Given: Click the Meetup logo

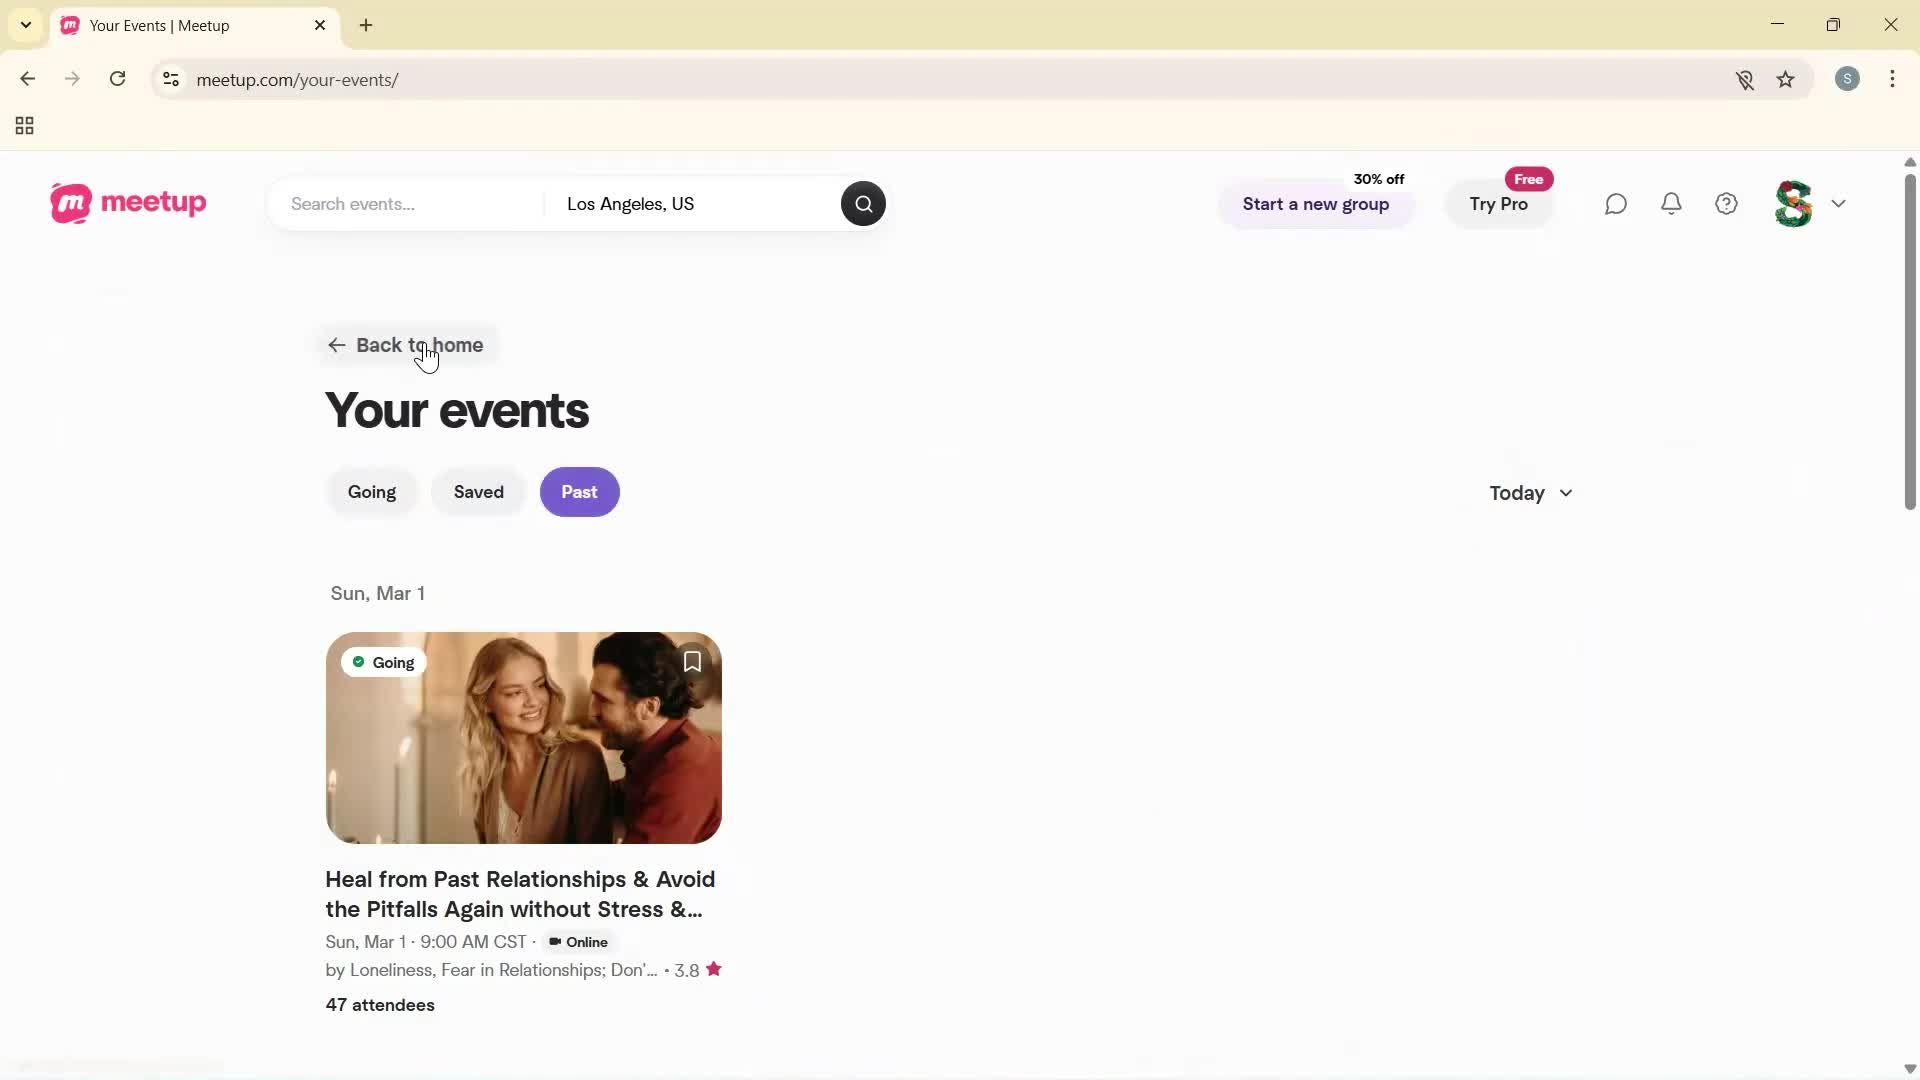Looking at the screenshot, I should (x=127, y=203).
